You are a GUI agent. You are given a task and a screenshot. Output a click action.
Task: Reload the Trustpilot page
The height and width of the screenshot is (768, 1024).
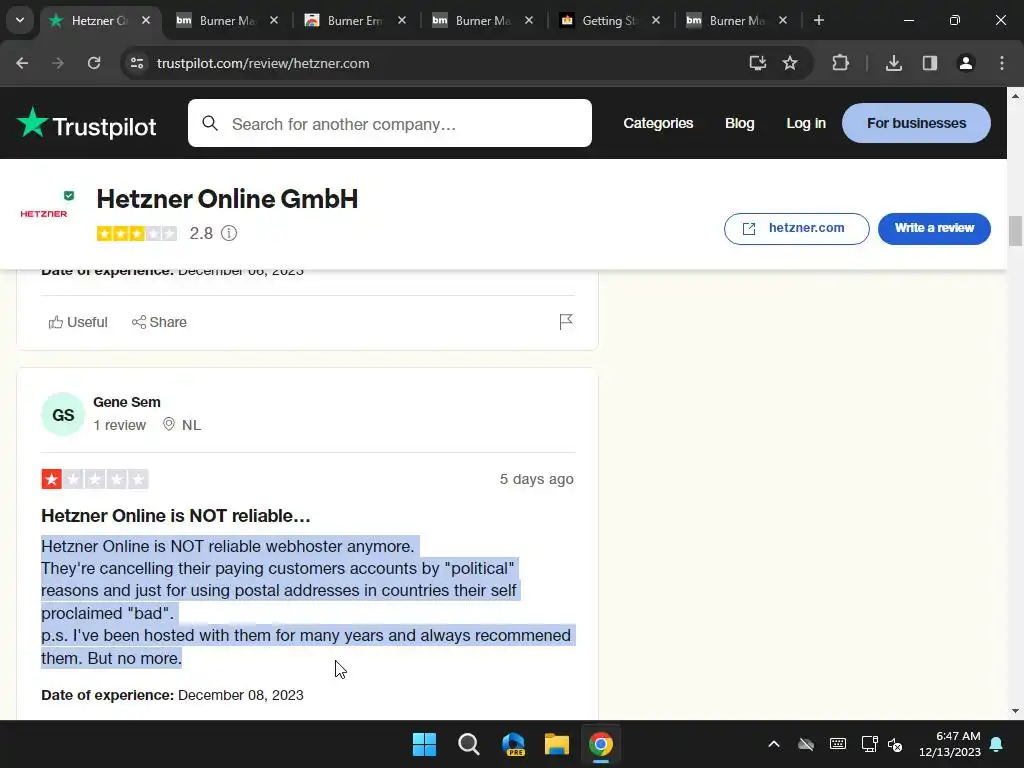coord(94,63)
